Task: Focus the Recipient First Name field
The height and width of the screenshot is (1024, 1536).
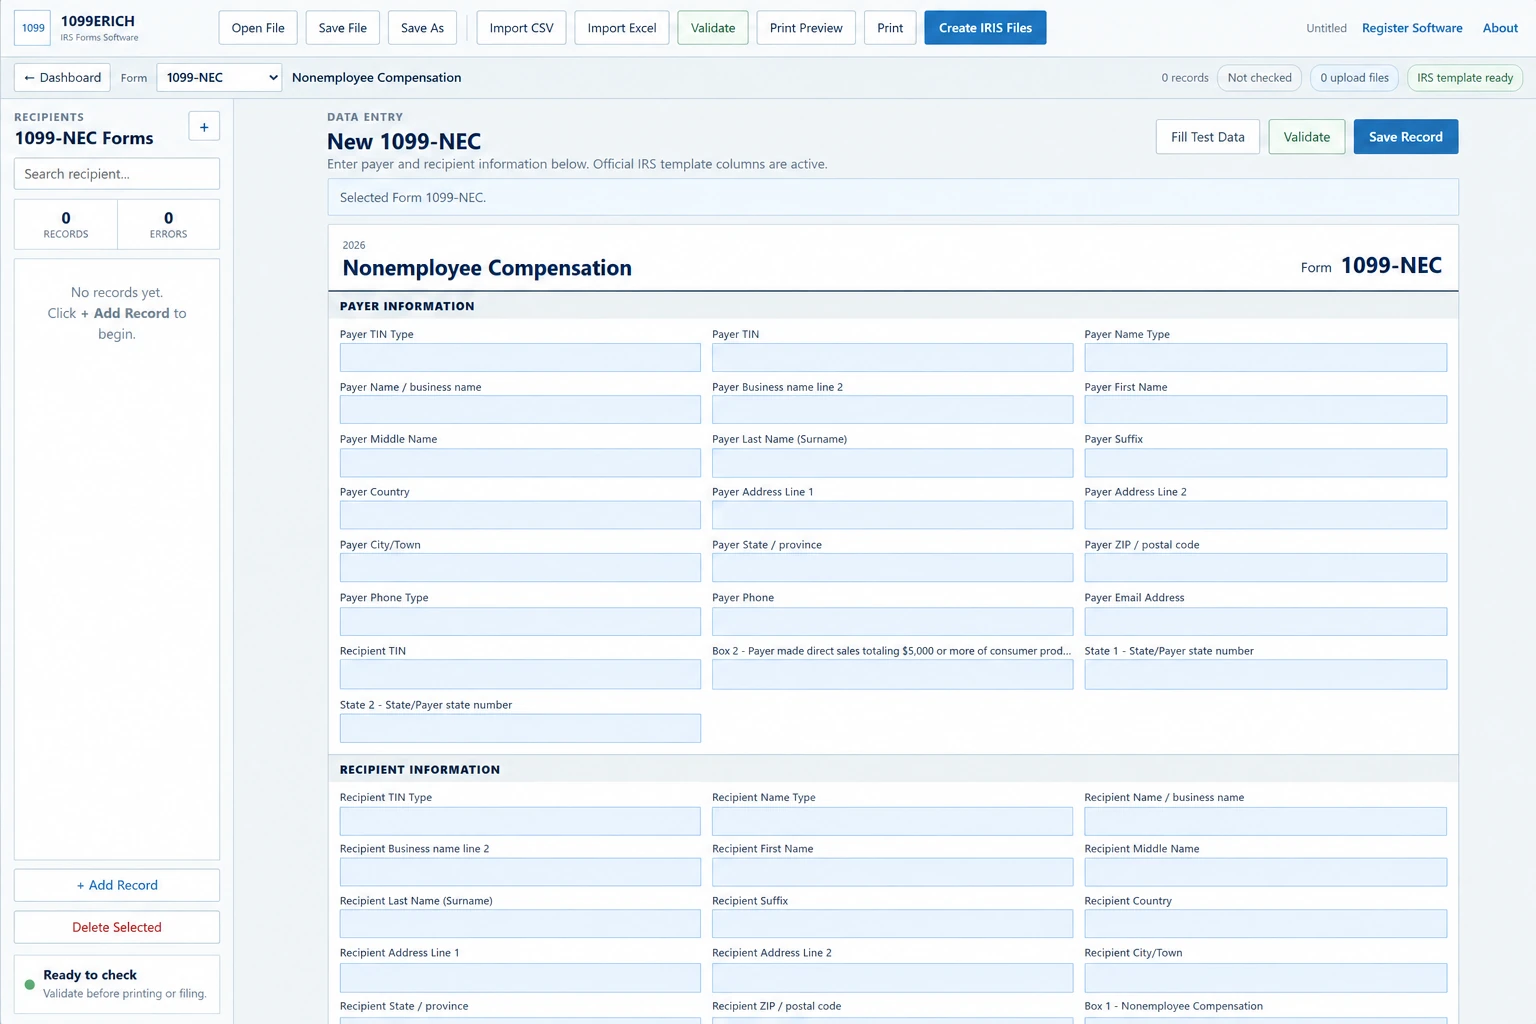Action: tap(892, 872)
